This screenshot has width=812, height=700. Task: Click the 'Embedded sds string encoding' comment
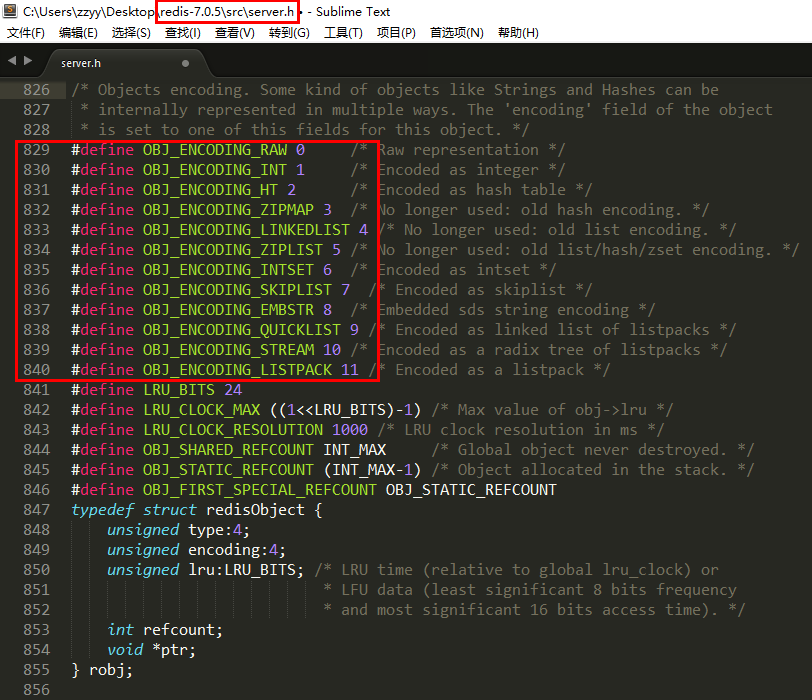point(503,310)
